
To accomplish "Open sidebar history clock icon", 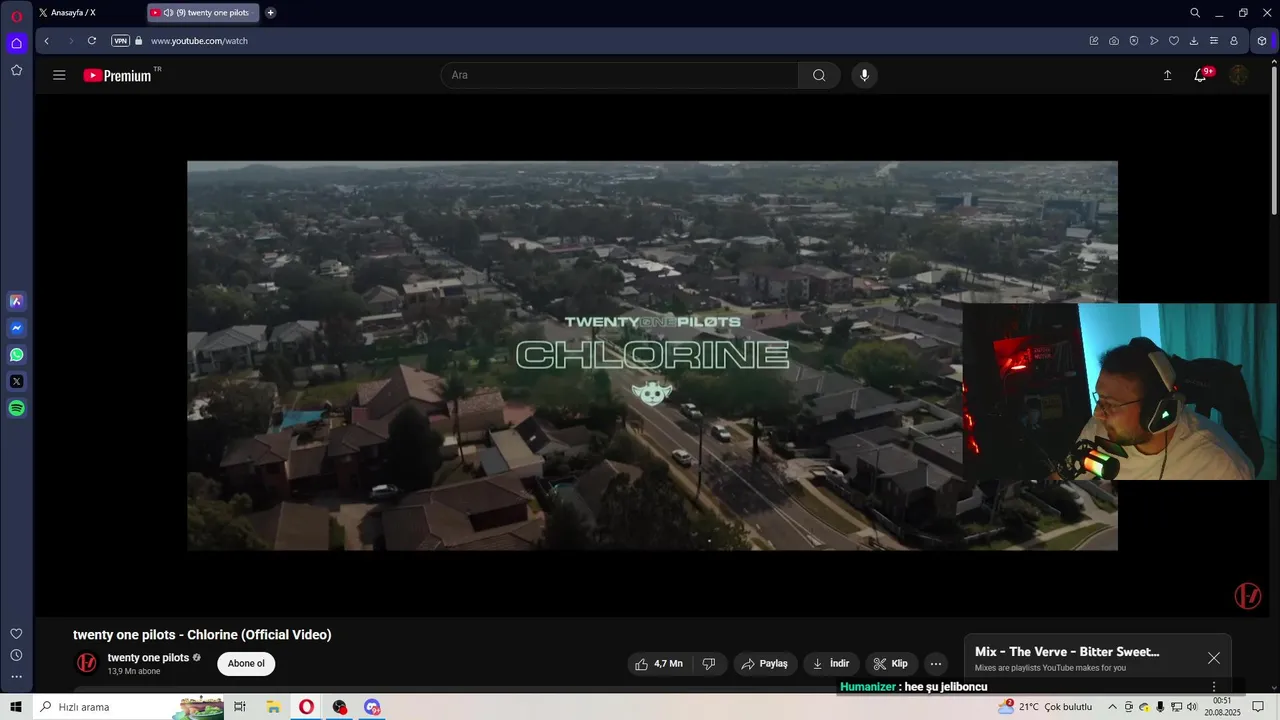I will coord(16,655).
